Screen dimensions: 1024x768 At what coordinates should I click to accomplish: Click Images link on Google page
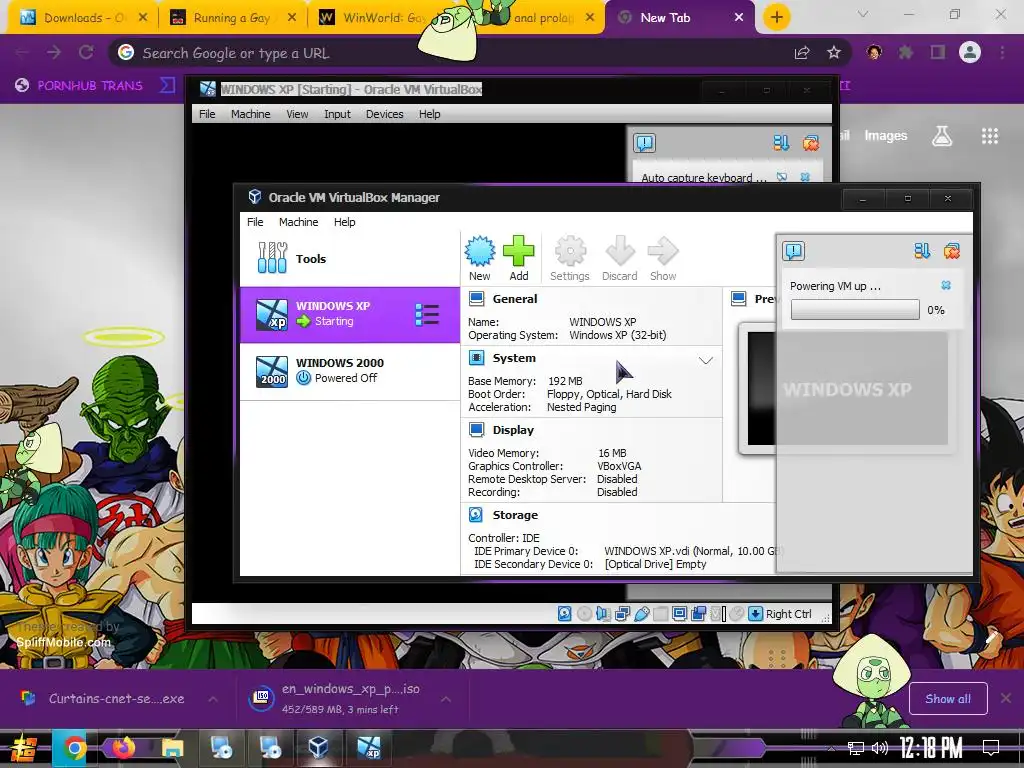pyautogui.click(x=886, y=136)
